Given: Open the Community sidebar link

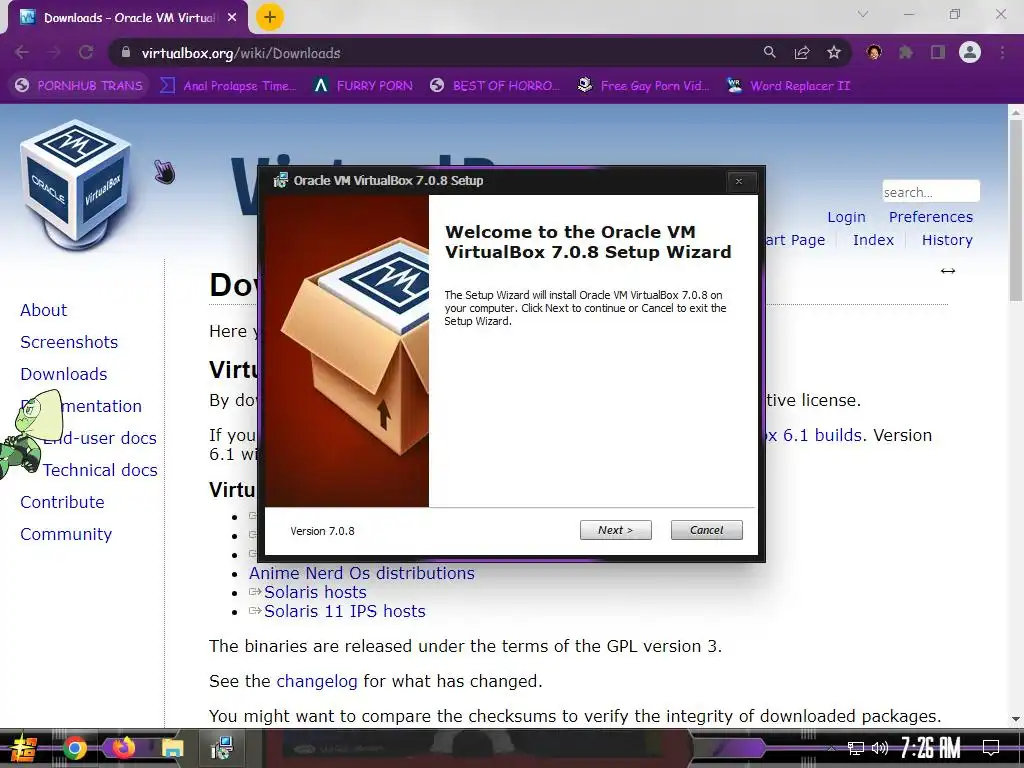Looking at the screenshot, I should [x=66, y=534].
